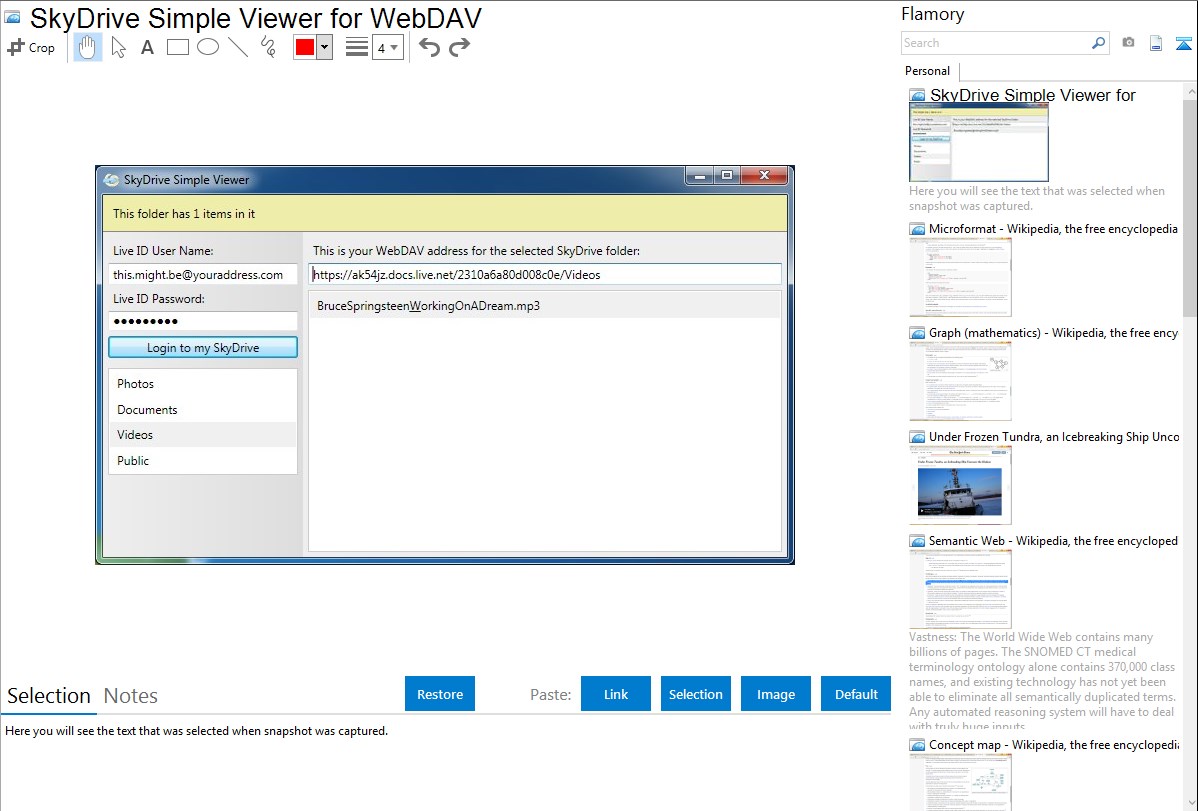Click 'Concept map - Wikipedia' title
This screenshot has height=811, width=1198.
[x=1054, y=745]
